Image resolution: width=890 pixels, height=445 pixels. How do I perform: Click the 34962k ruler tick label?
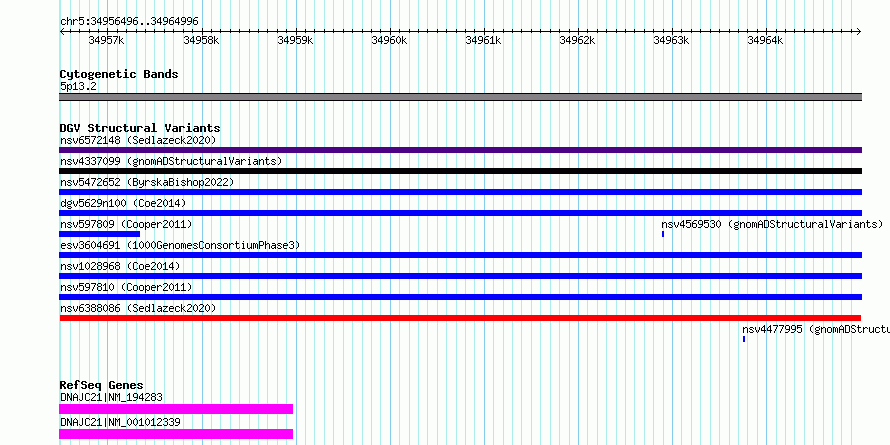pyautogui.click(x=577, y=40)
